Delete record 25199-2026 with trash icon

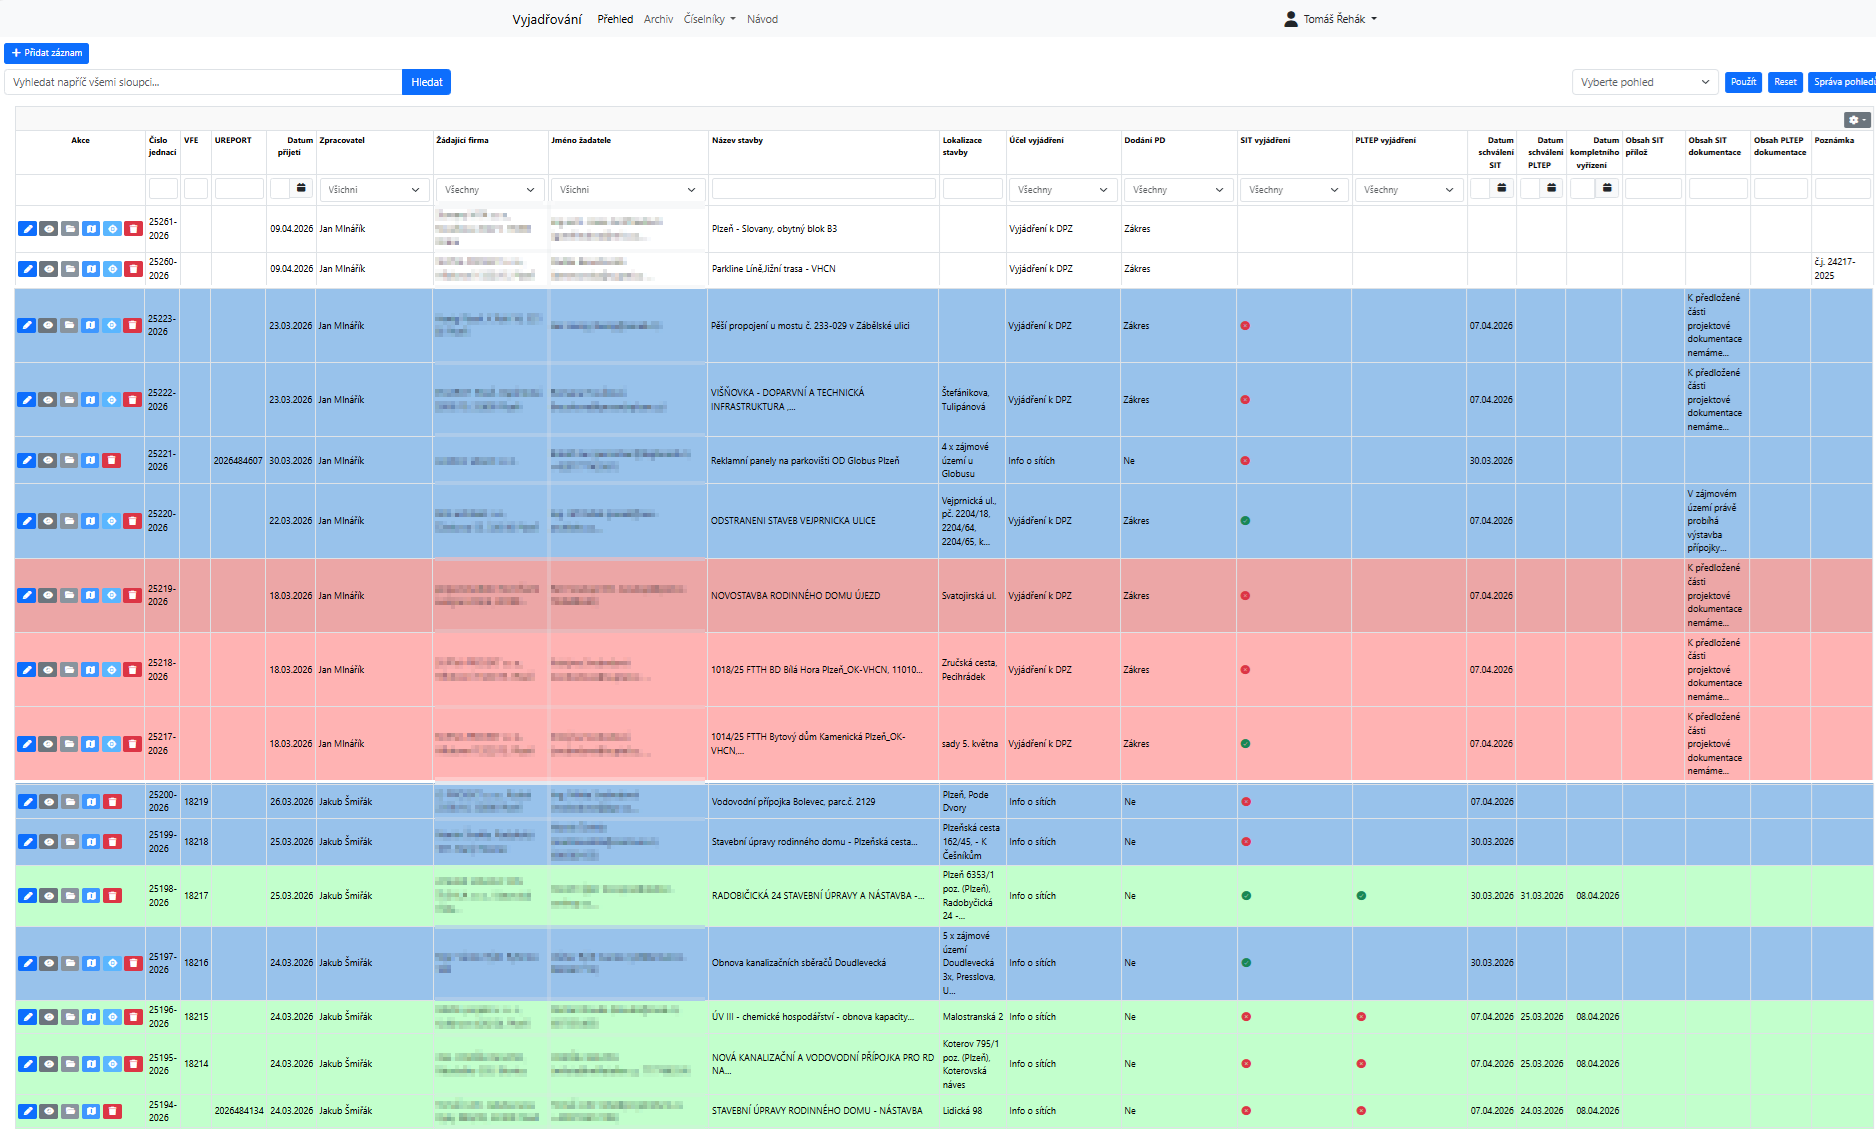[x=112, y=842]
